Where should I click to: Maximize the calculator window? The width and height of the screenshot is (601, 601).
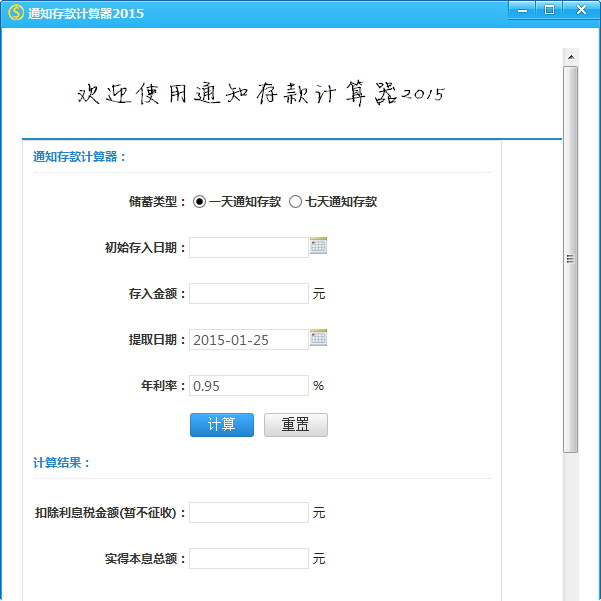coord(549,10)
